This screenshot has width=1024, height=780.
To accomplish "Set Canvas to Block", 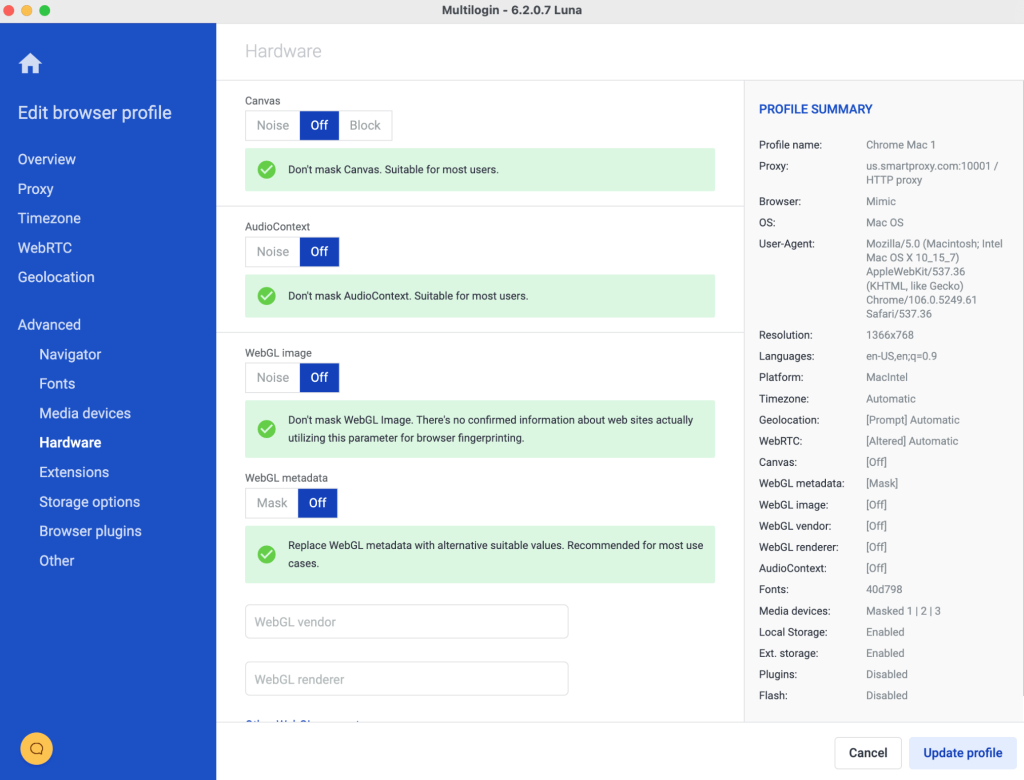I will [365, 125].
